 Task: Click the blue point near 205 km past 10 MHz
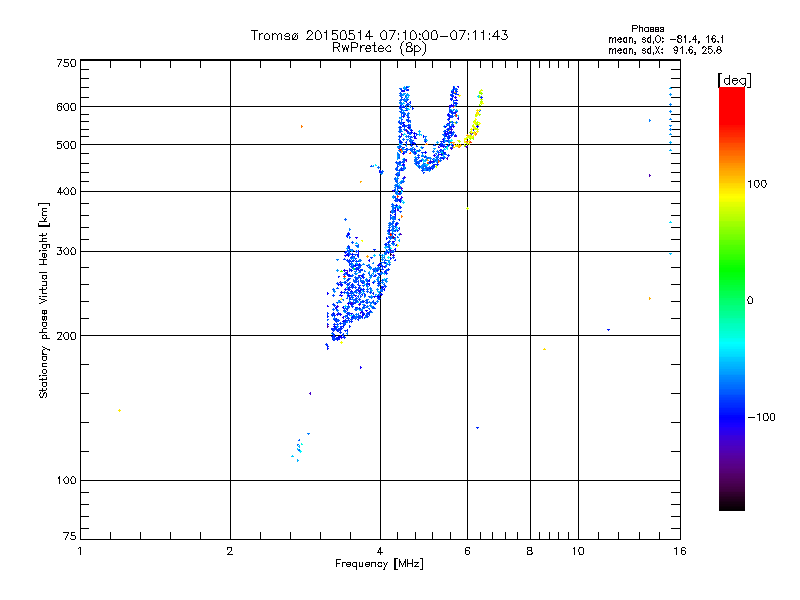[x=608, y=330]
